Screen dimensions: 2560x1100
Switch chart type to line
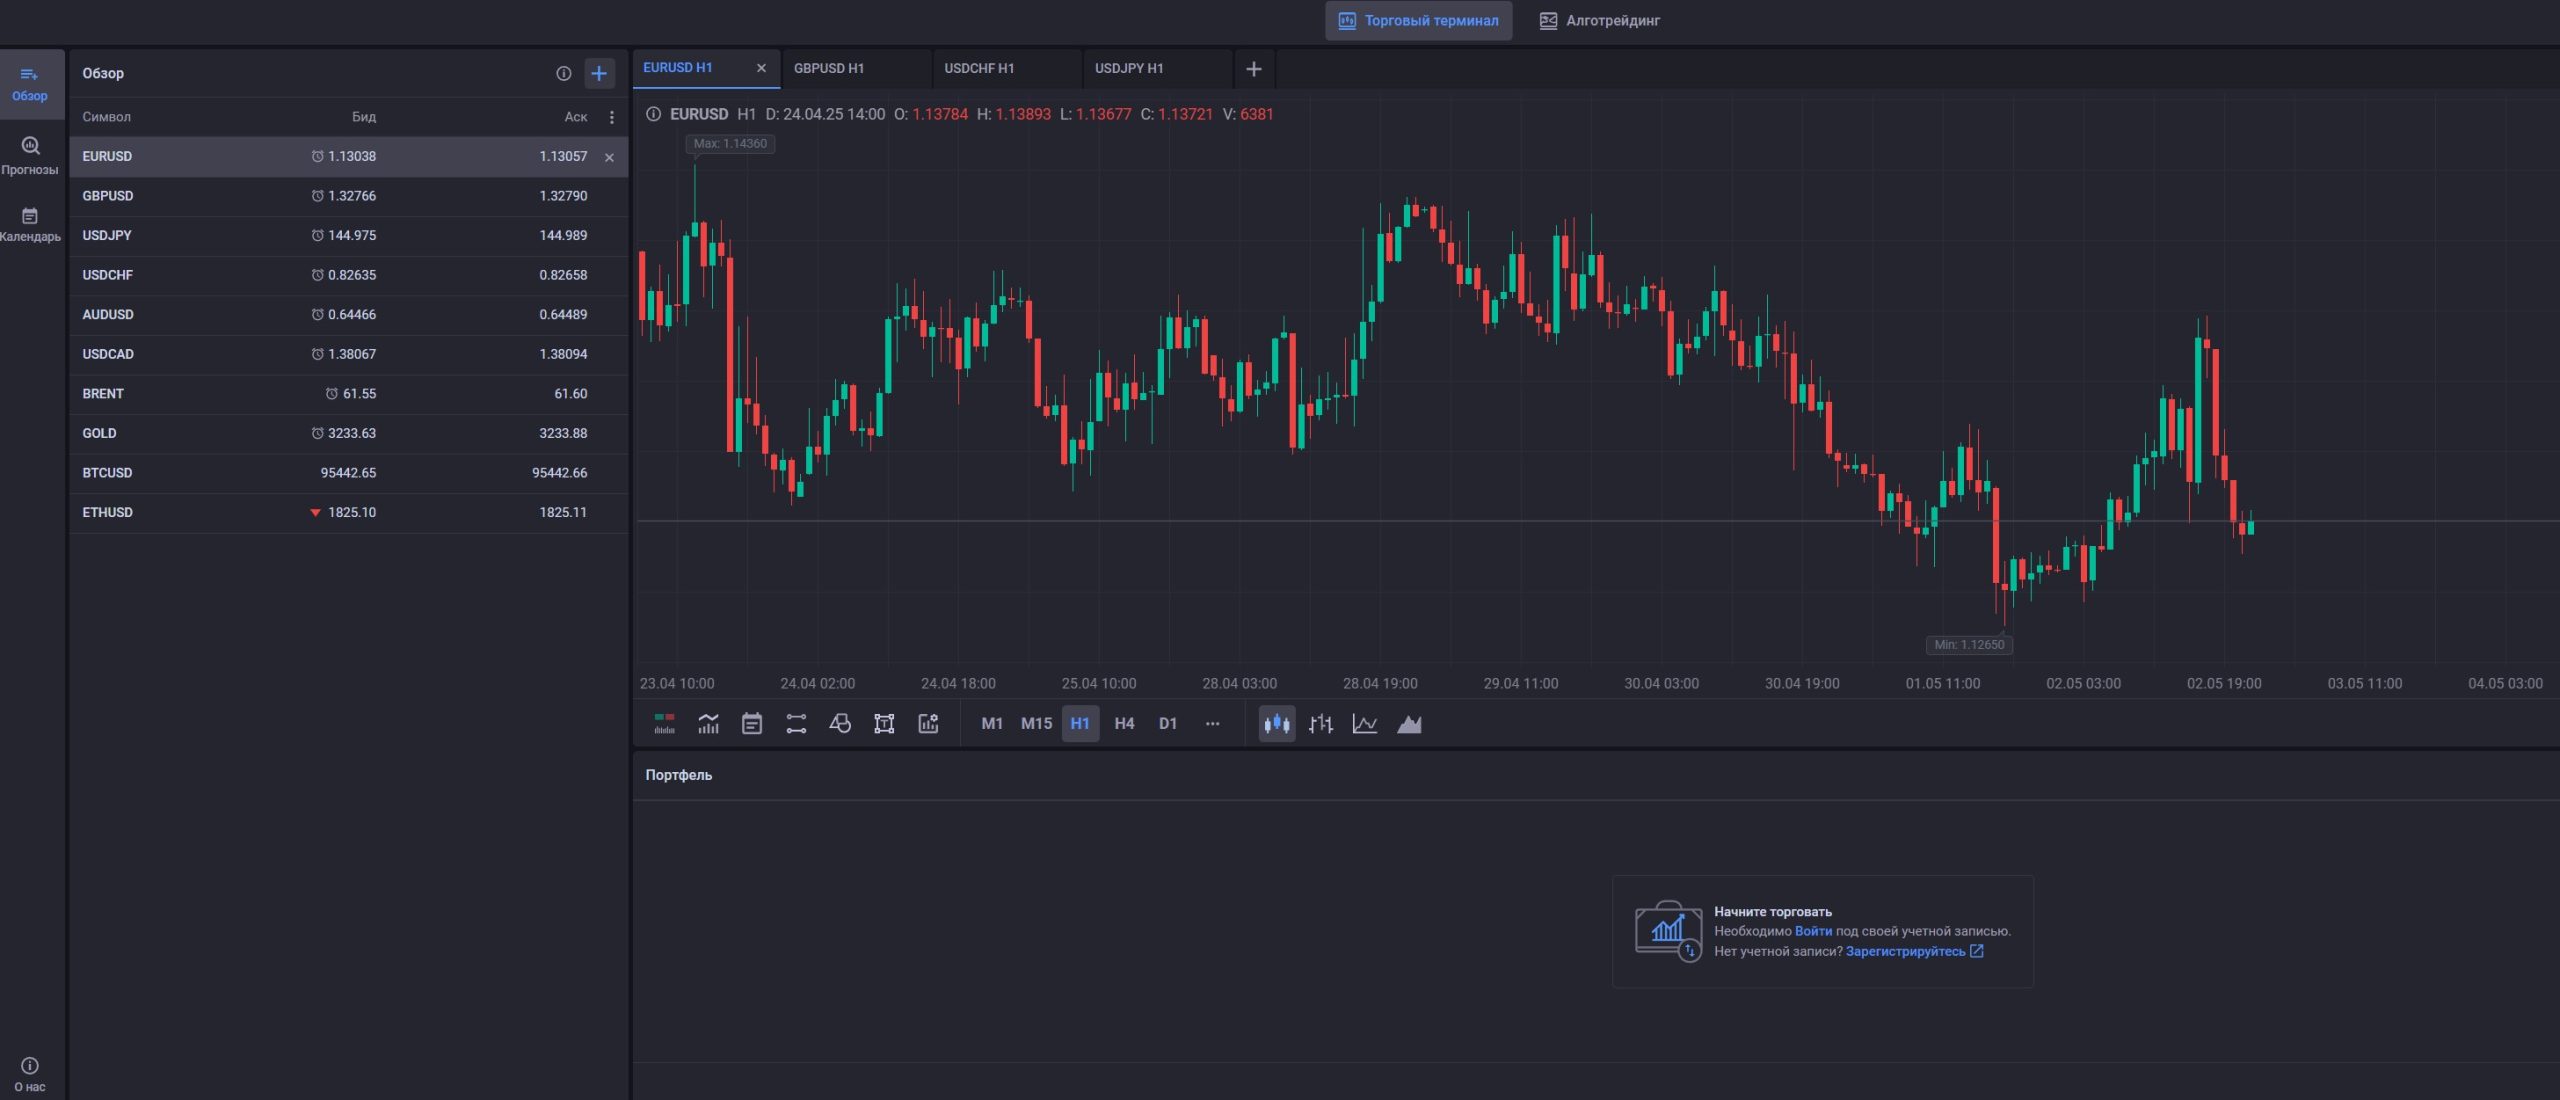pos(1365,724)
